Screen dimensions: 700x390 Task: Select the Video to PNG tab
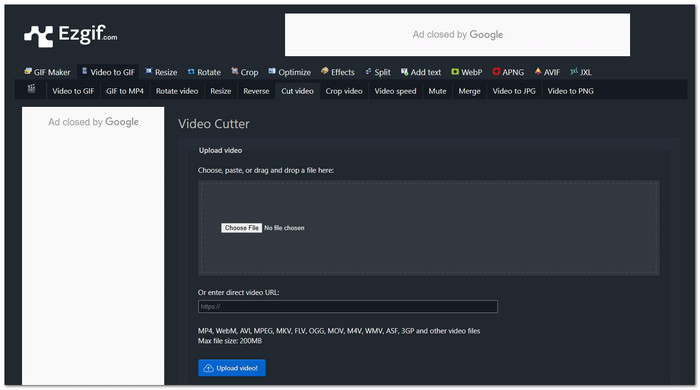pos(571,91)
